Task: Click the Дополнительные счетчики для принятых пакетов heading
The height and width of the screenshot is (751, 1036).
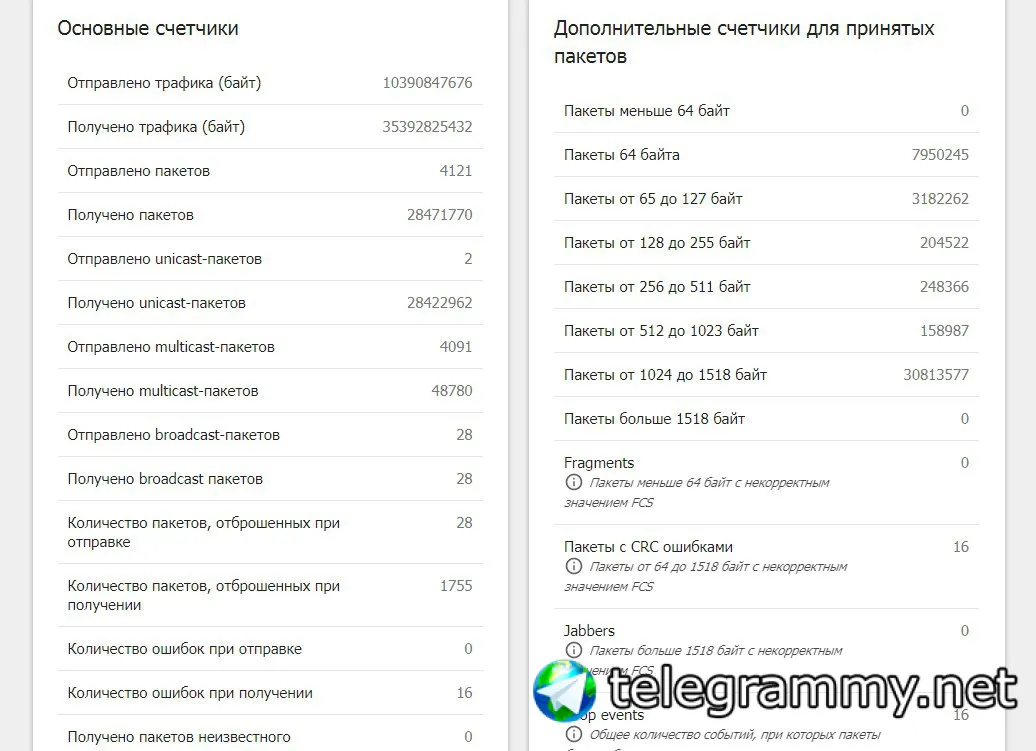Action: (x=744, y=42)
